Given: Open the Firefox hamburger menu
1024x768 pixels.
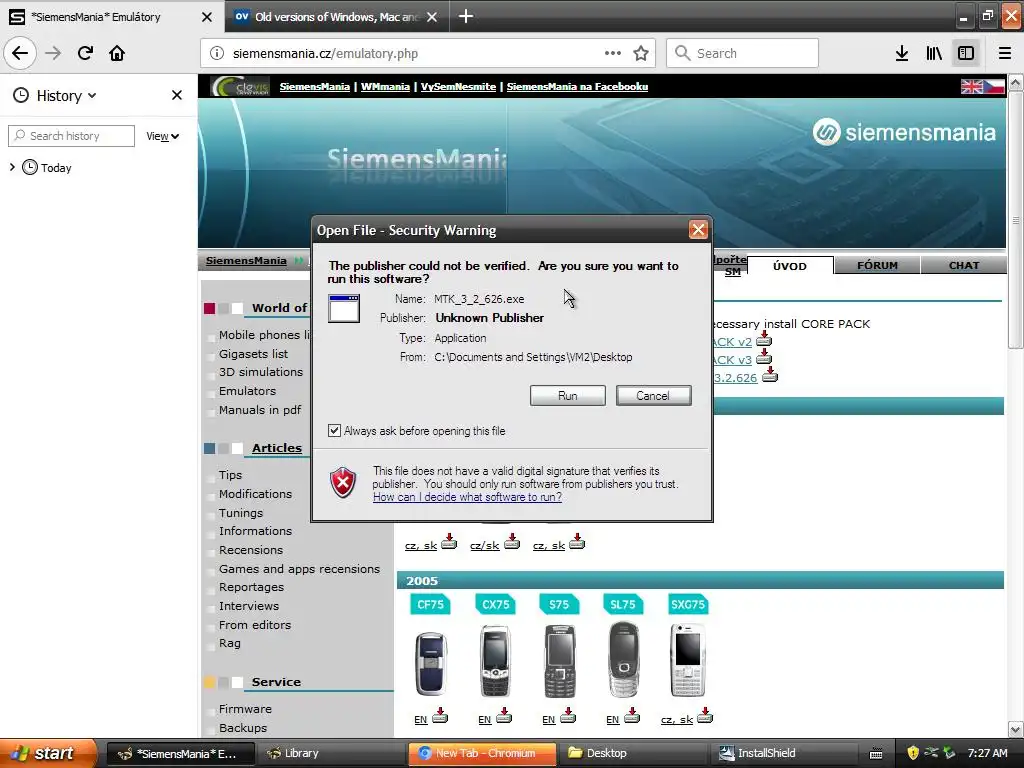Looking at the screenshot, I should (x=1005, y=53).
